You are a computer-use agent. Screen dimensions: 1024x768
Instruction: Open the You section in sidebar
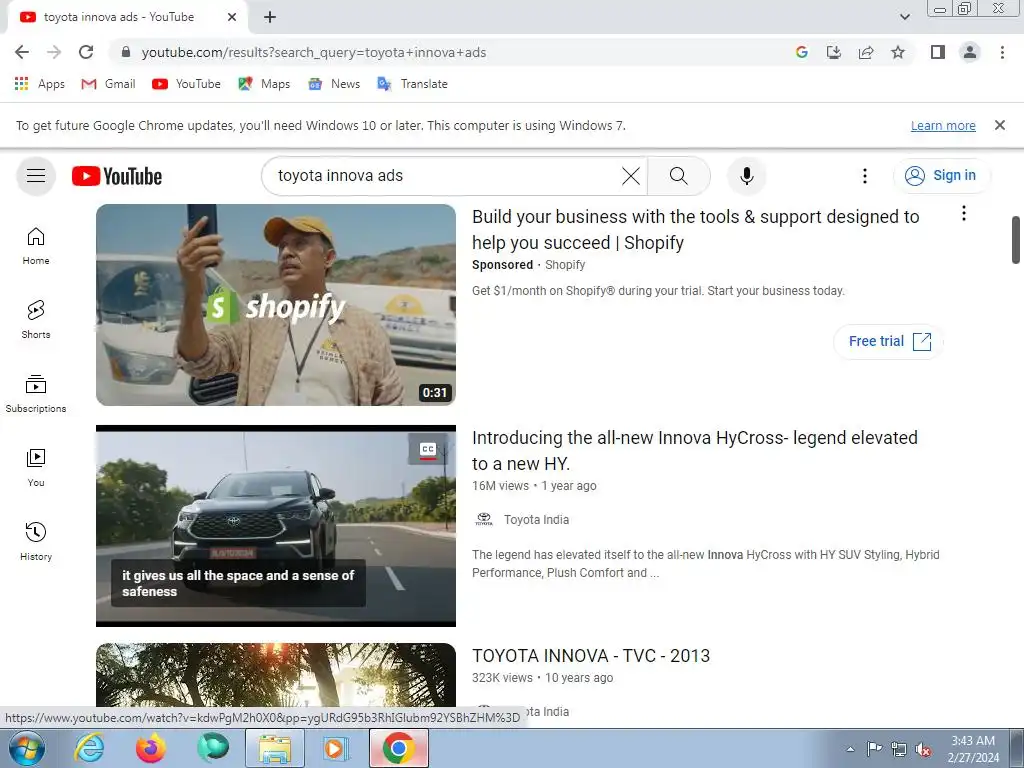36,468
